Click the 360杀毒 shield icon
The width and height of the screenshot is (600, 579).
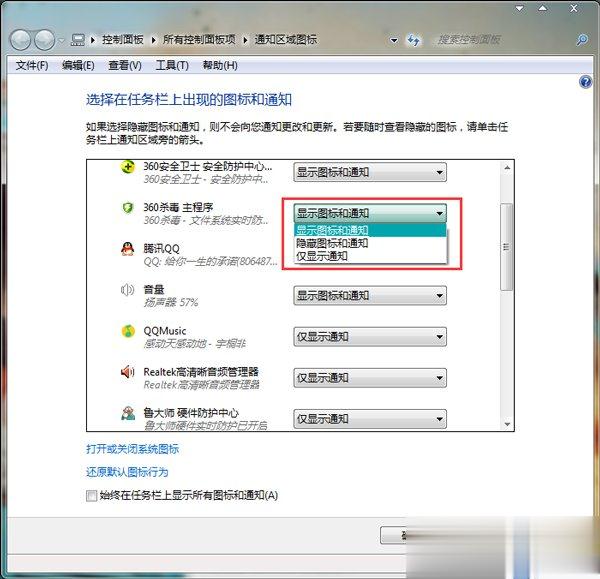click(128, 208)
